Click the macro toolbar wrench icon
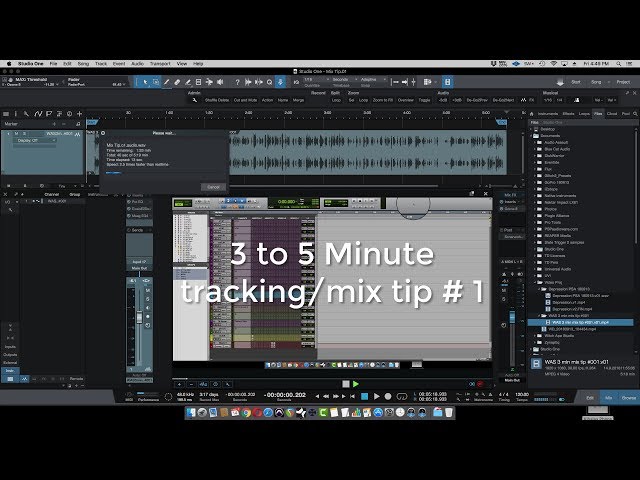 [x=195, y=100]
